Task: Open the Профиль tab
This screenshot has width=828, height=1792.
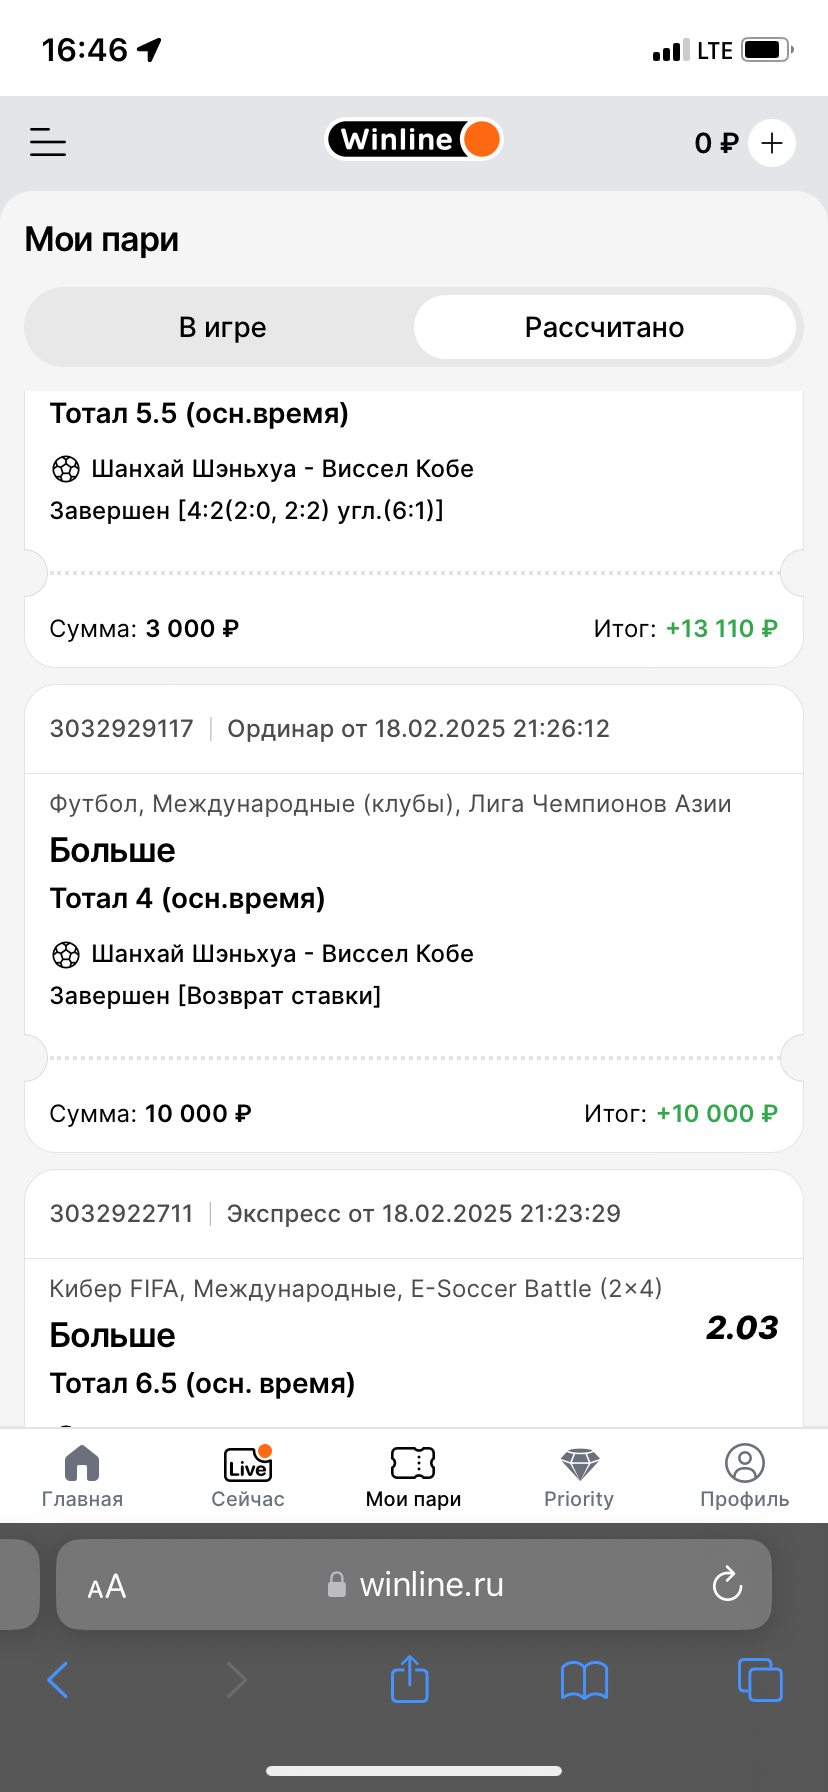Action: [744, 1476]
